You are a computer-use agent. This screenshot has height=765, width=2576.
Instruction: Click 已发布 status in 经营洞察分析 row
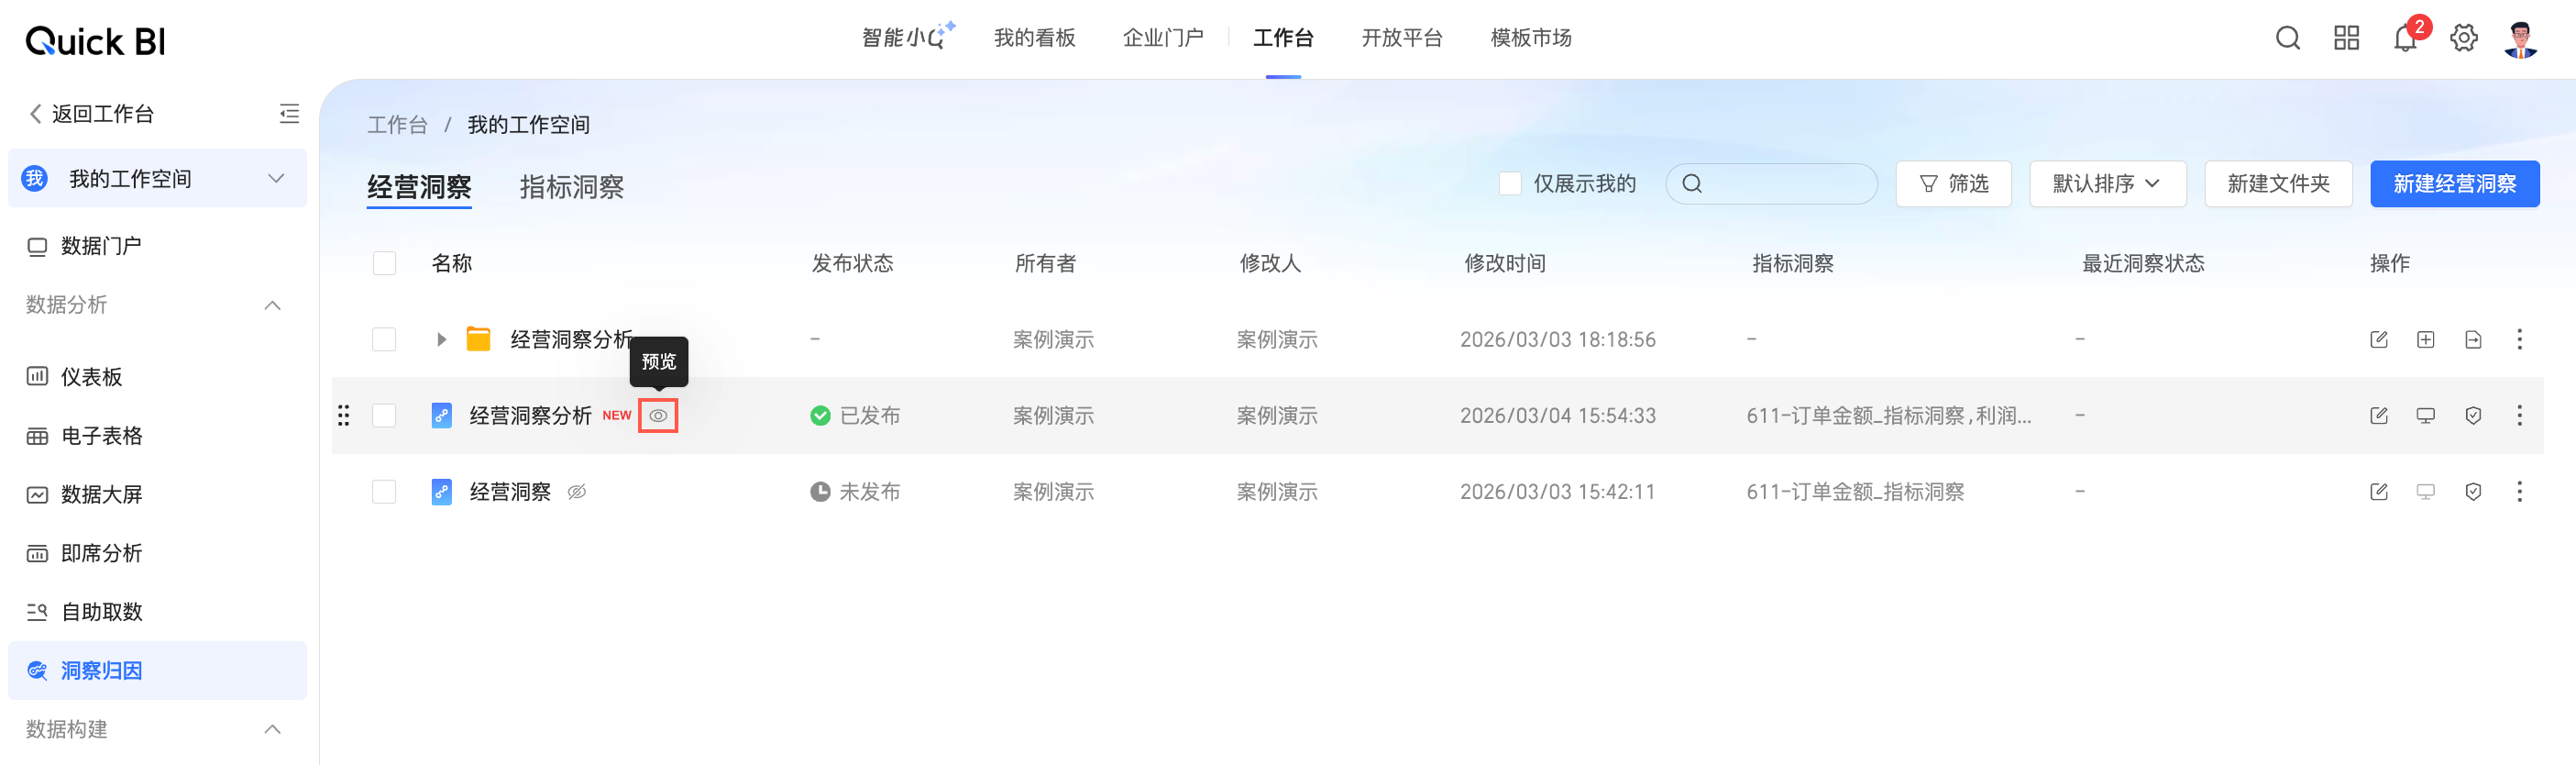tap(855, 415)
